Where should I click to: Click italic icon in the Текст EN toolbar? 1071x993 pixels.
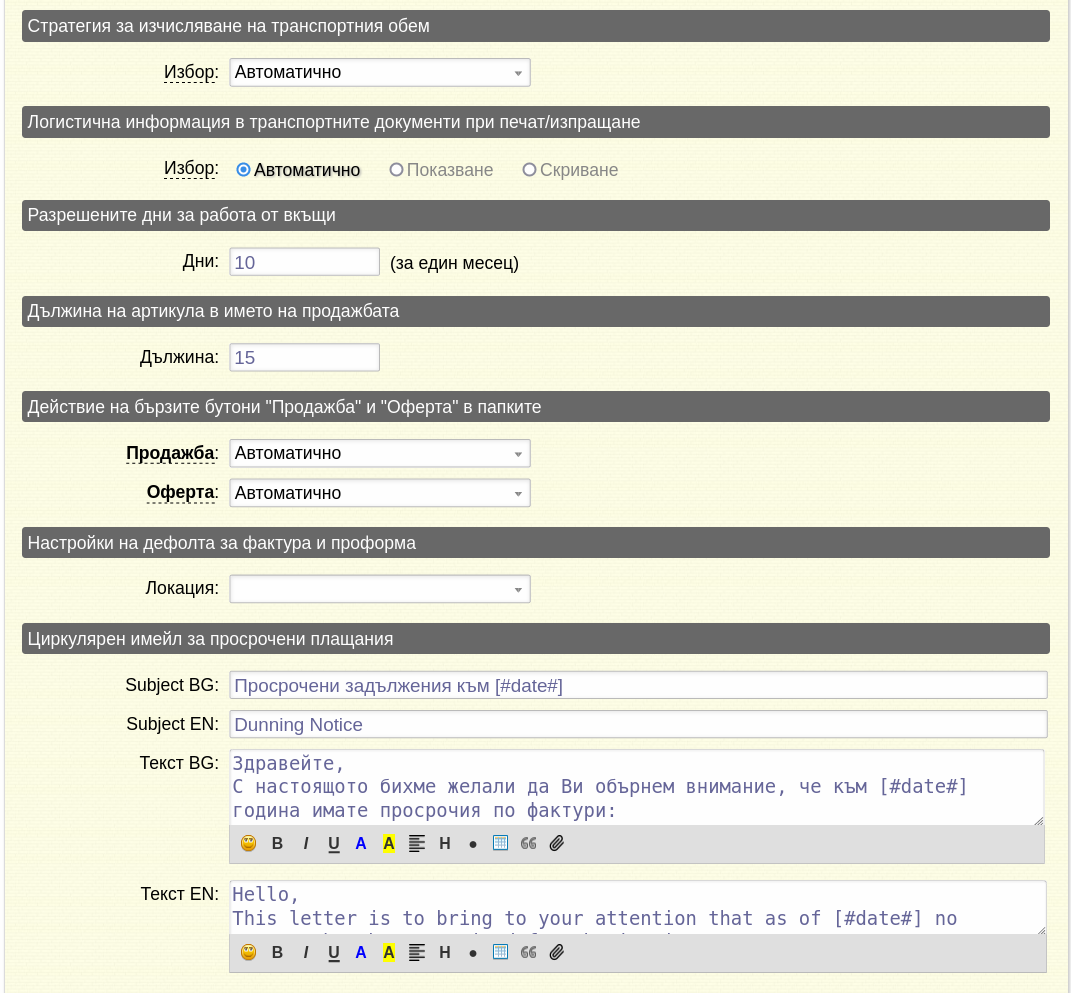(305, 952)
